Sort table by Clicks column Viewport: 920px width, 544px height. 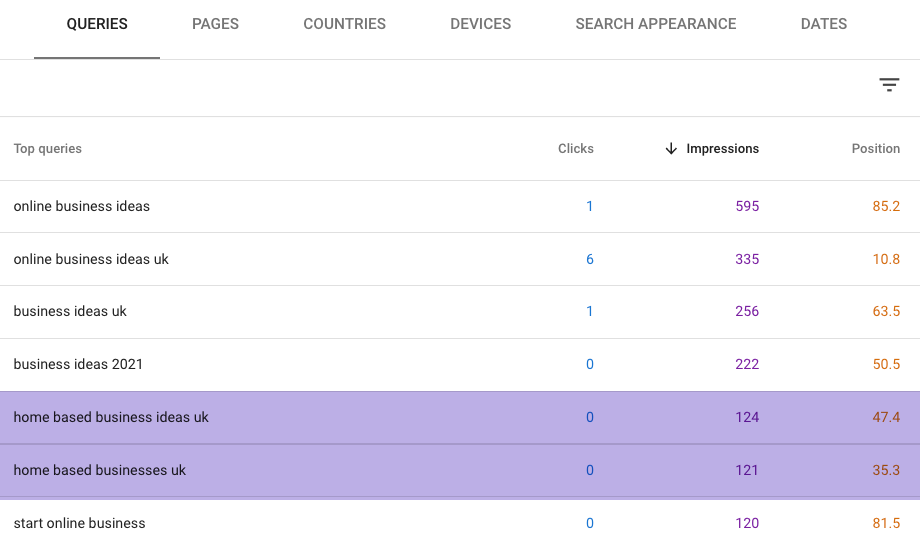[x=575, y=149]
